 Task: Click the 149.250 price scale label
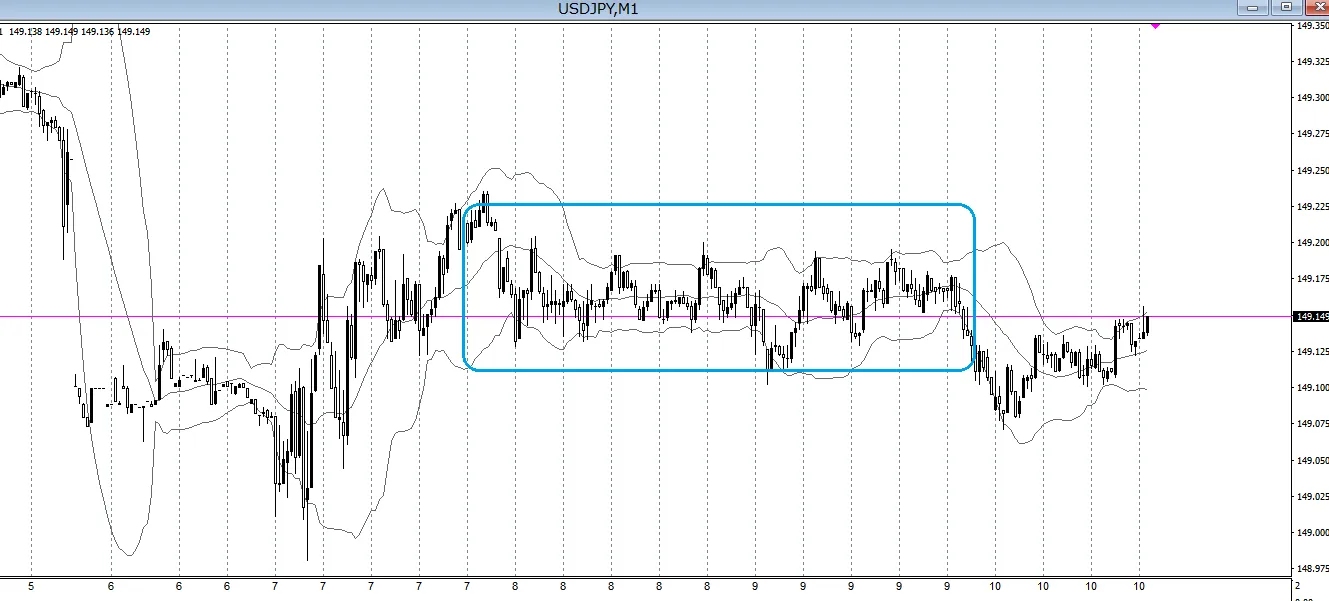1311,171
